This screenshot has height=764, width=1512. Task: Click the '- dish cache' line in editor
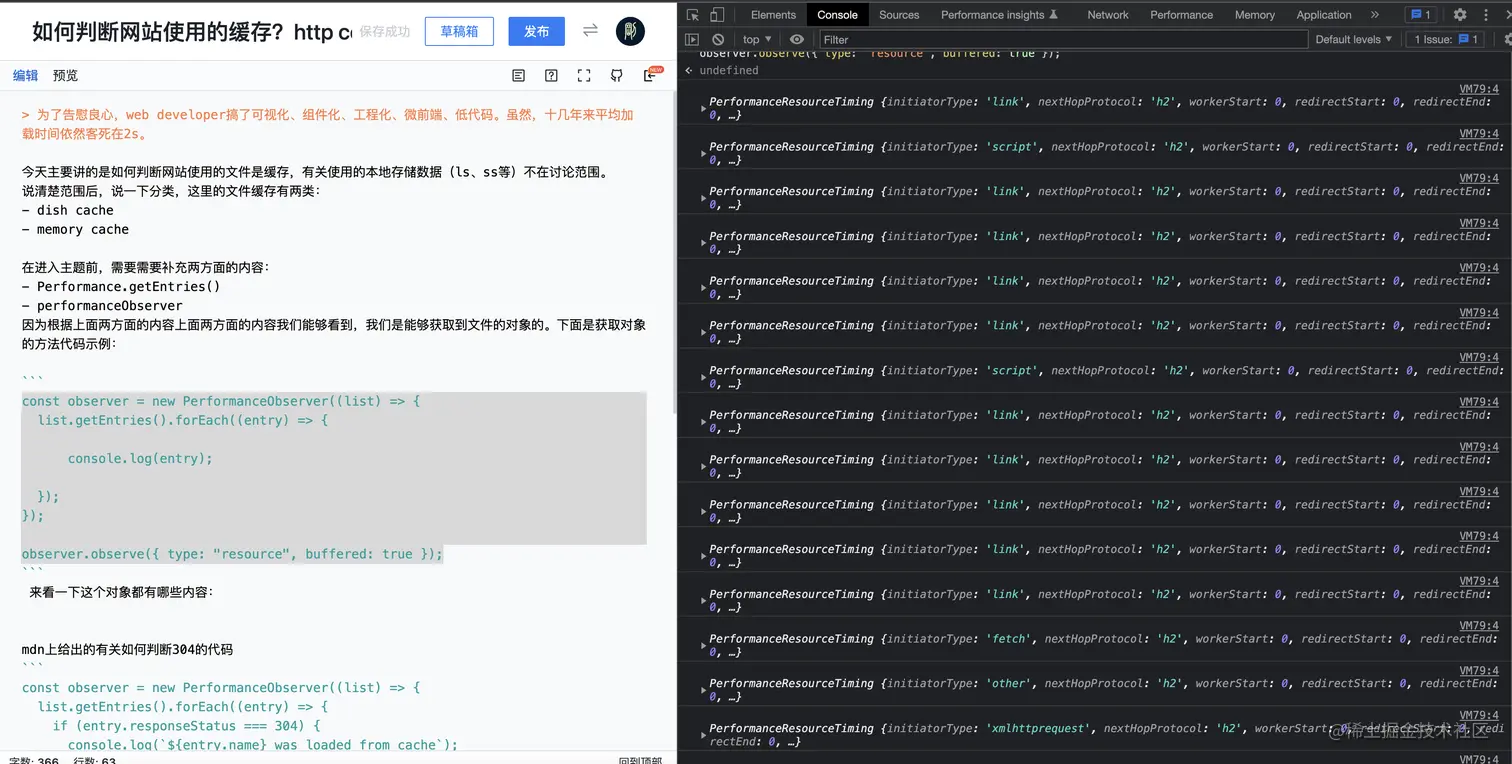pyautogui.click(x=68, y=210)
